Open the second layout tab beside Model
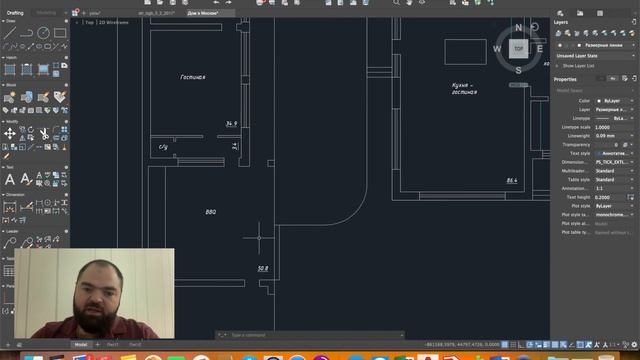Viewport: 640px width, 360px height. [x=136, y=345]
